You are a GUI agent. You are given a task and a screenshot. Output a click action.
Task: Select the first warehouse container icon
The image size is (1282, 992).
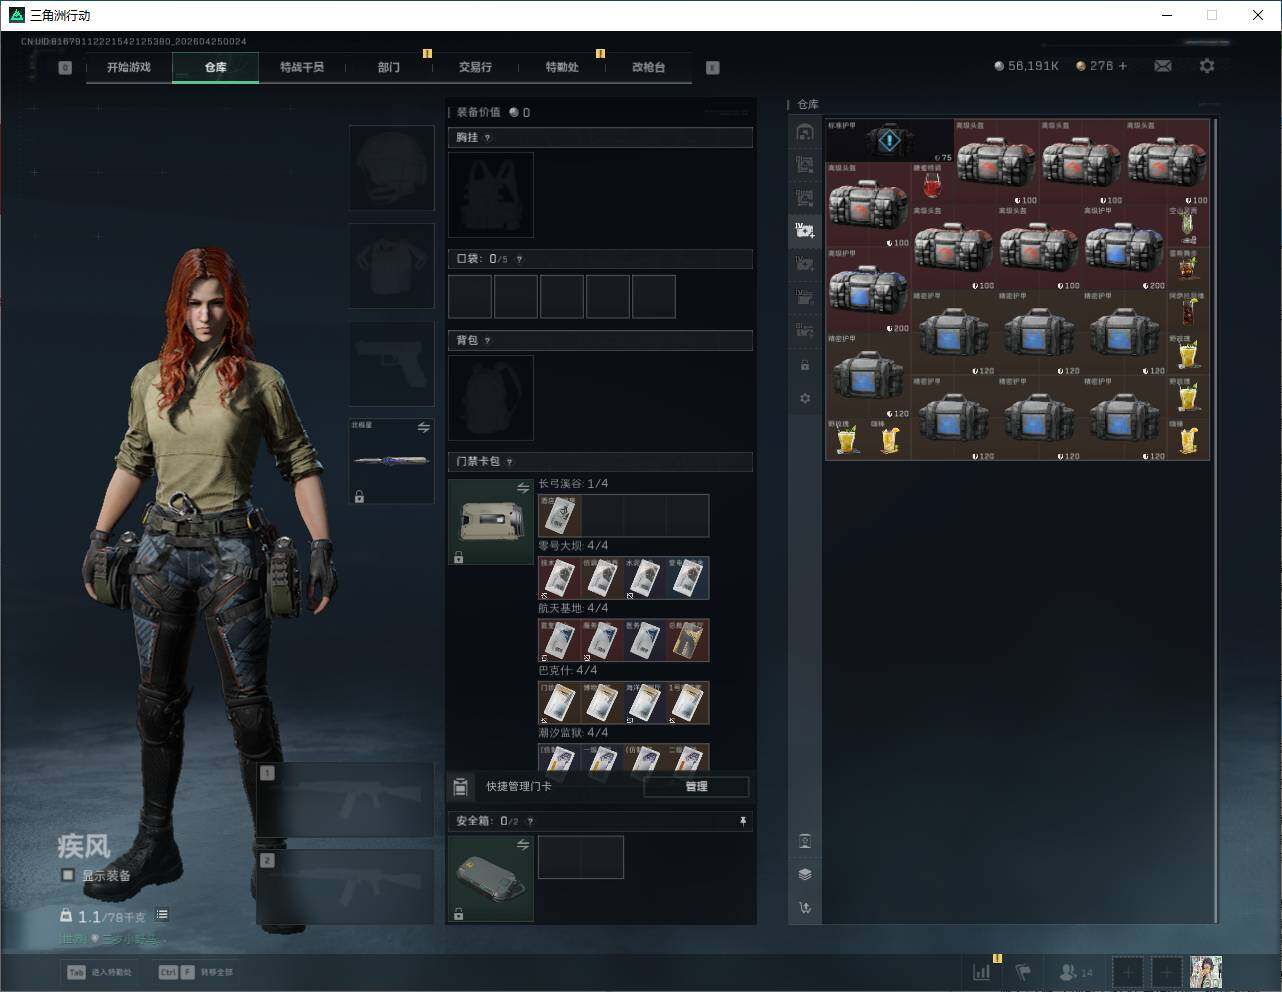coord(805,132)
